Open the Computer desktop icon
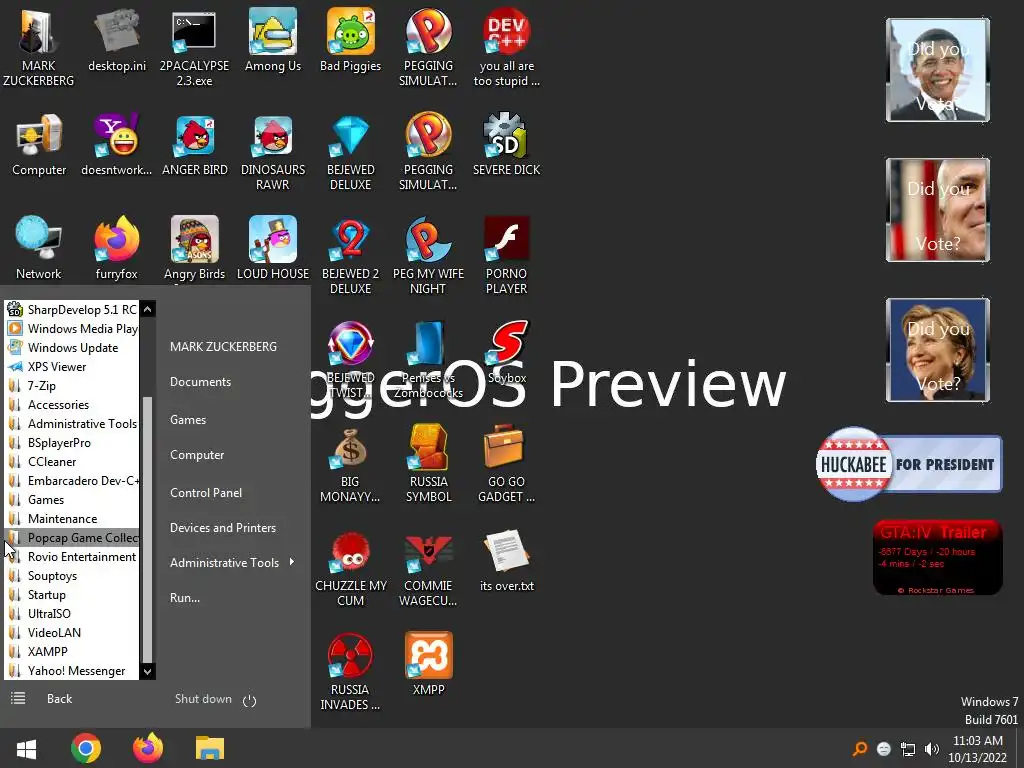The image size is (1024, 768). pyautogui.click(x=39, y=145)
